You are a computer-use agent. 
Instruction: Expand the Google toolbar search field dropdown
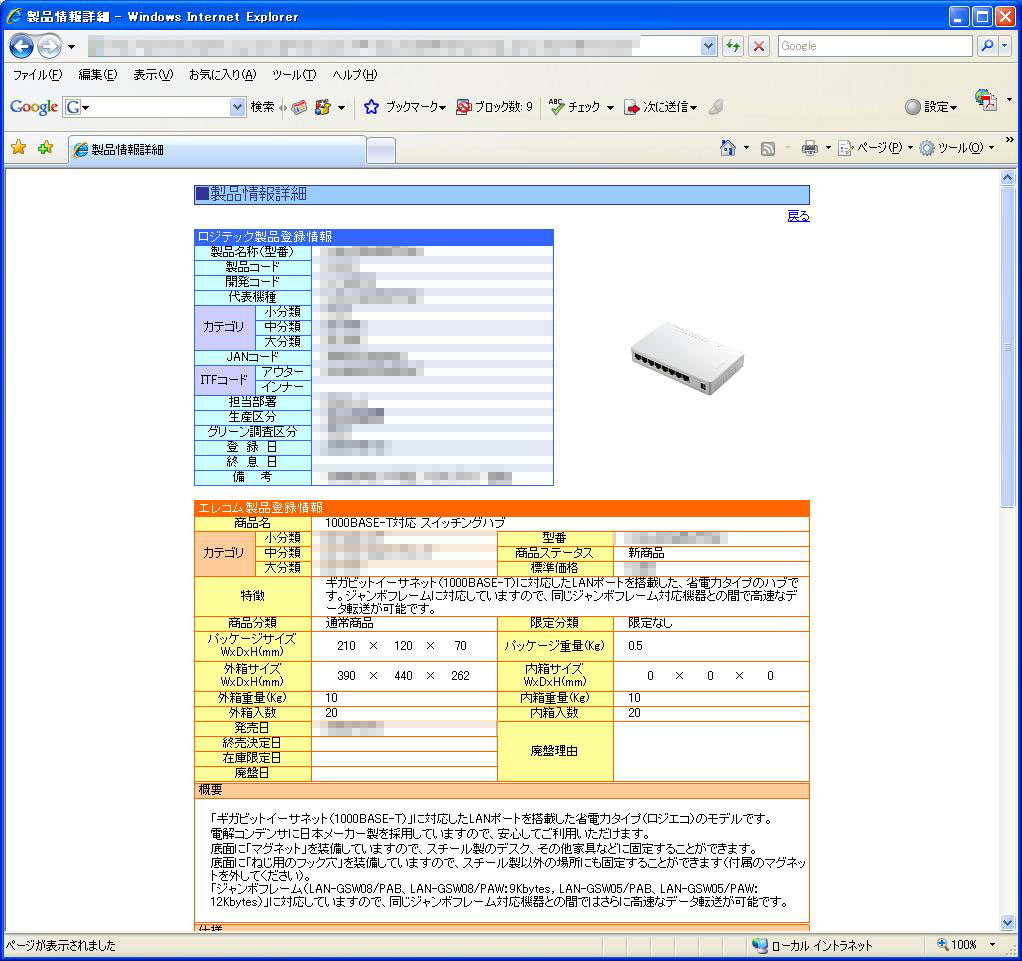coord(237,107)
